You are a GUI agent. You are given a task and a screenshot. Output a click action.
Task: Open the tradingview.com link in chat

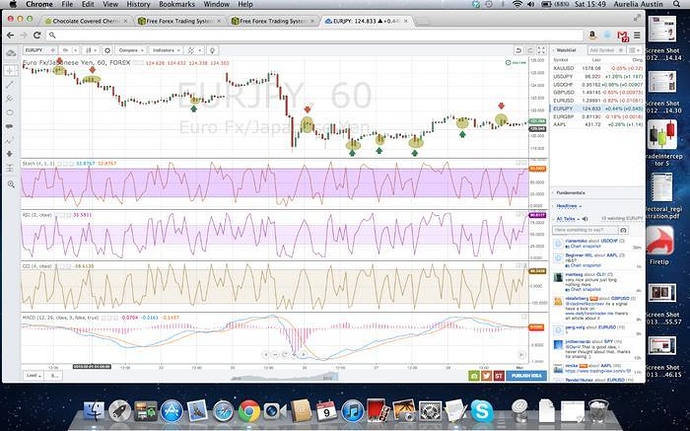click(596, 371)
